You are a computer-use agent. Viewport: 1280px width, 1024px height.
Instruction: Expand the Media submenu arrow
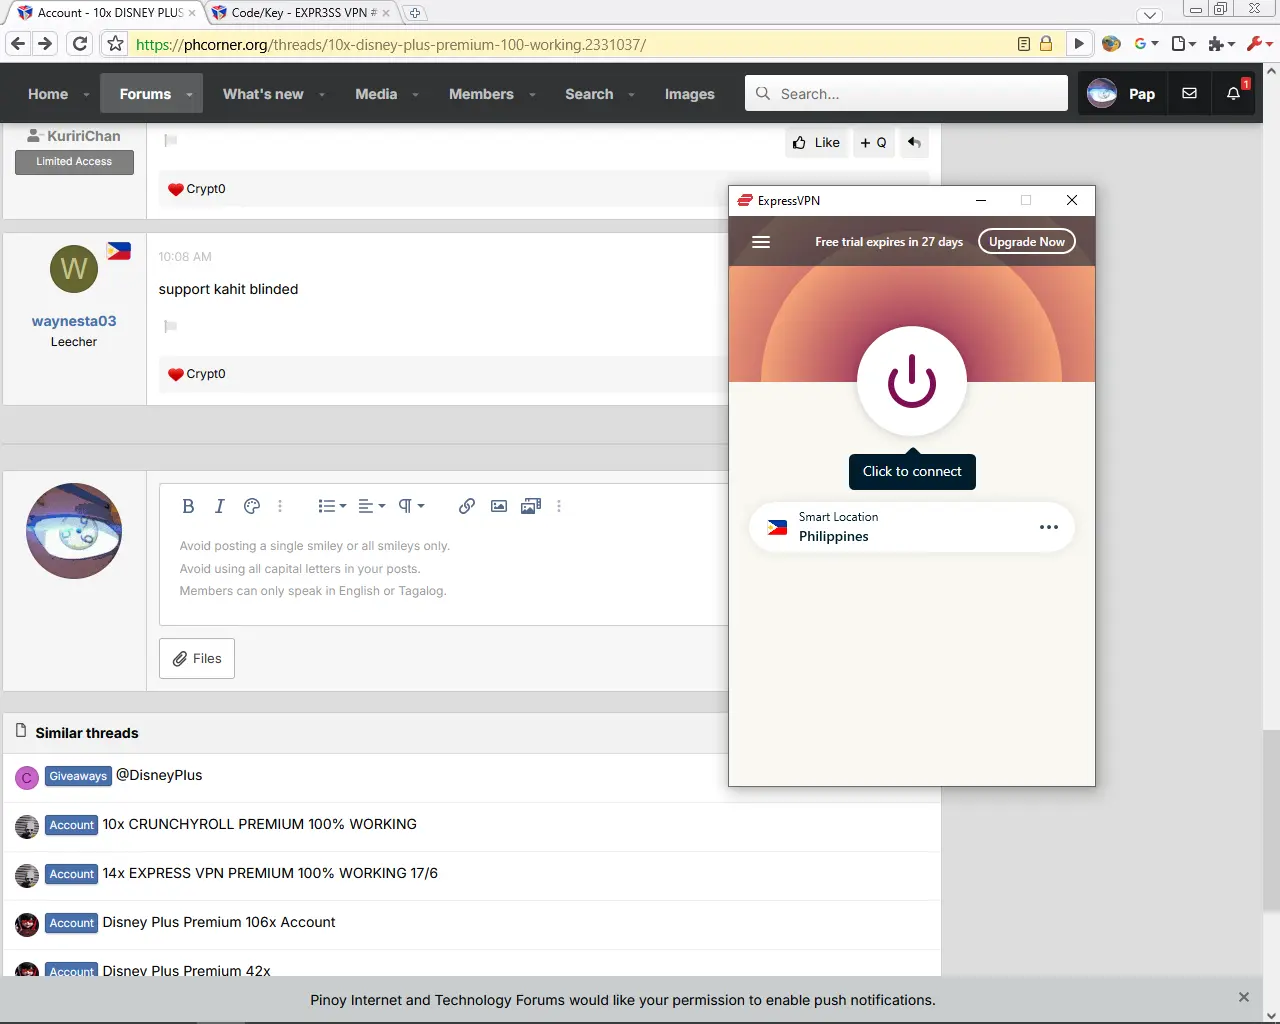click(414, 95)
